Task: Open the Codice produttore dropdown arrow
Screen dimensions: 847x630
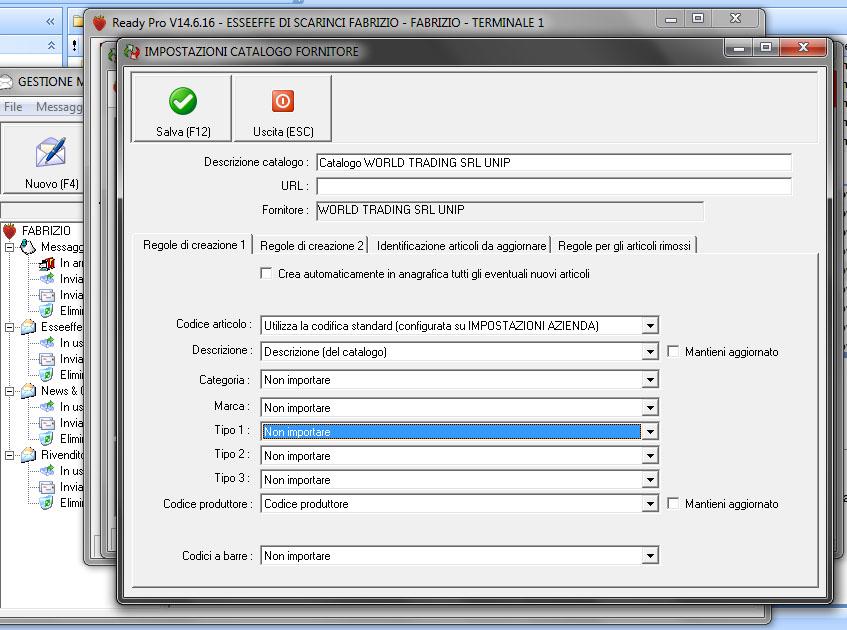Action: 650,504
